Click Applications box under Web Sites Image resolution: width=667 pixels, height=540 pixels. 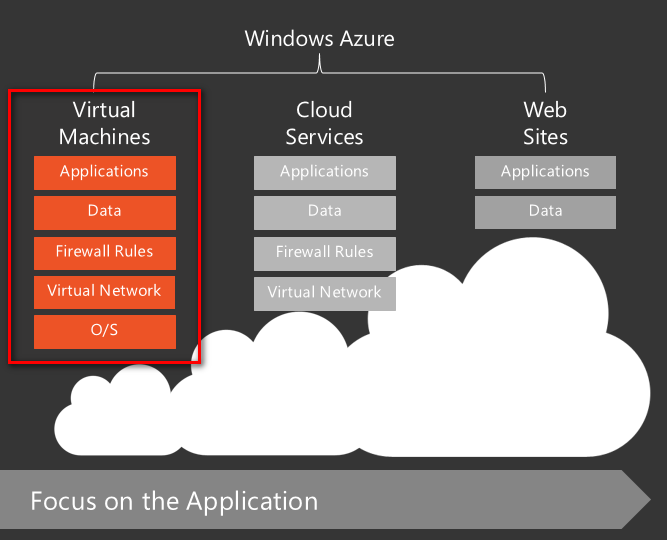click(x=545, y=172)
